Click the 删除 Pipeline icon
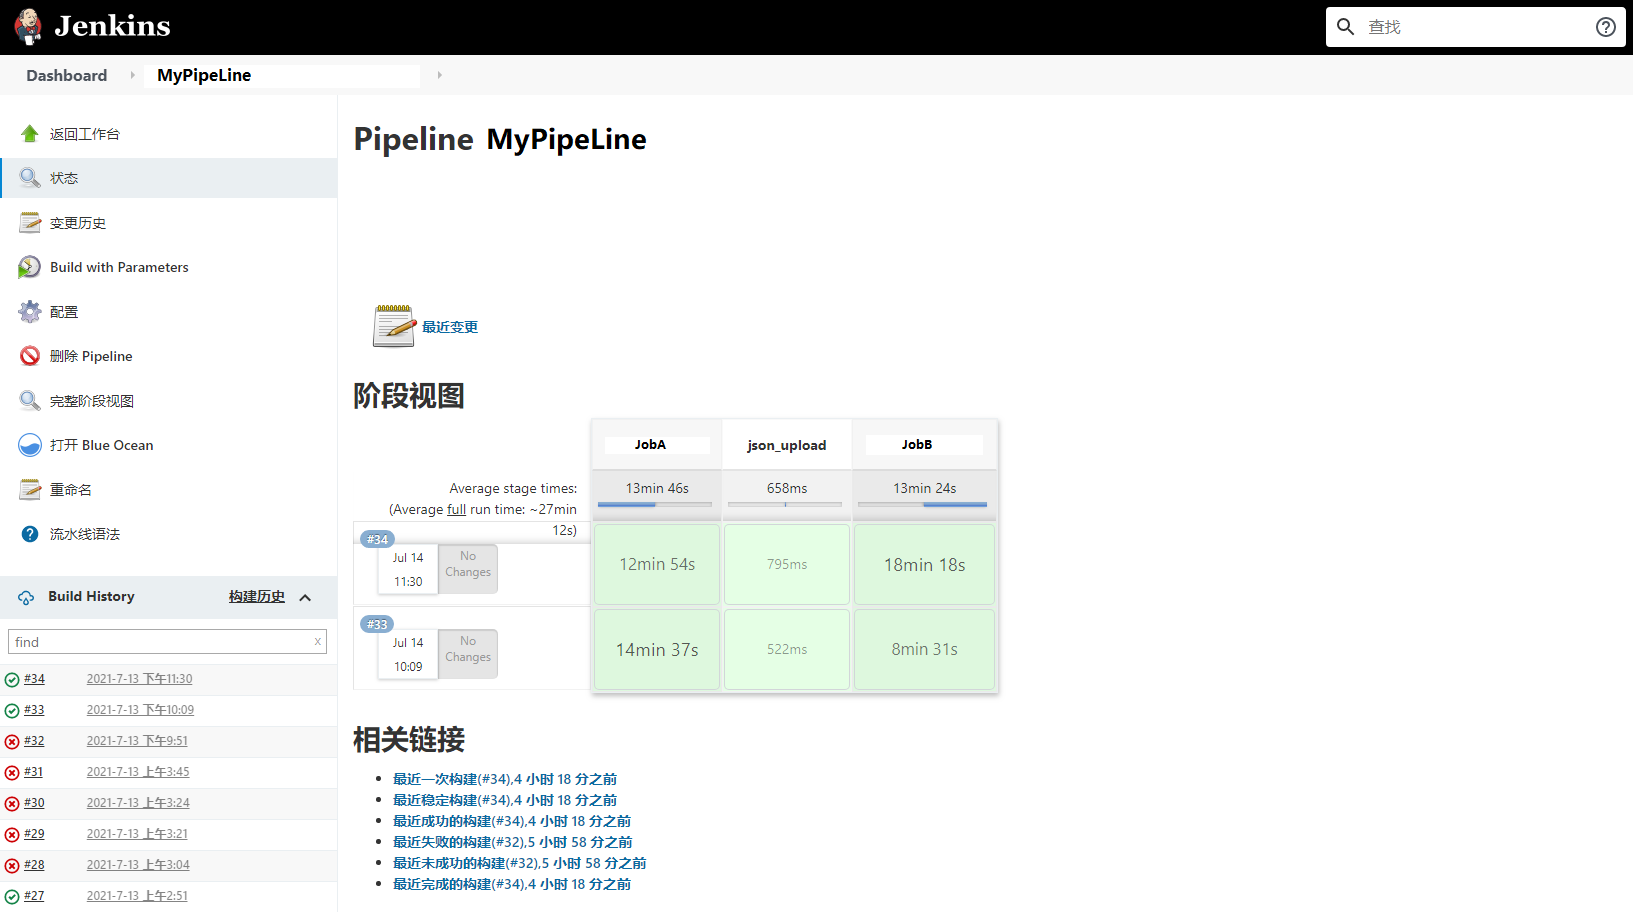This screenshot has height=917, width=1633. (x=29, y=355)
